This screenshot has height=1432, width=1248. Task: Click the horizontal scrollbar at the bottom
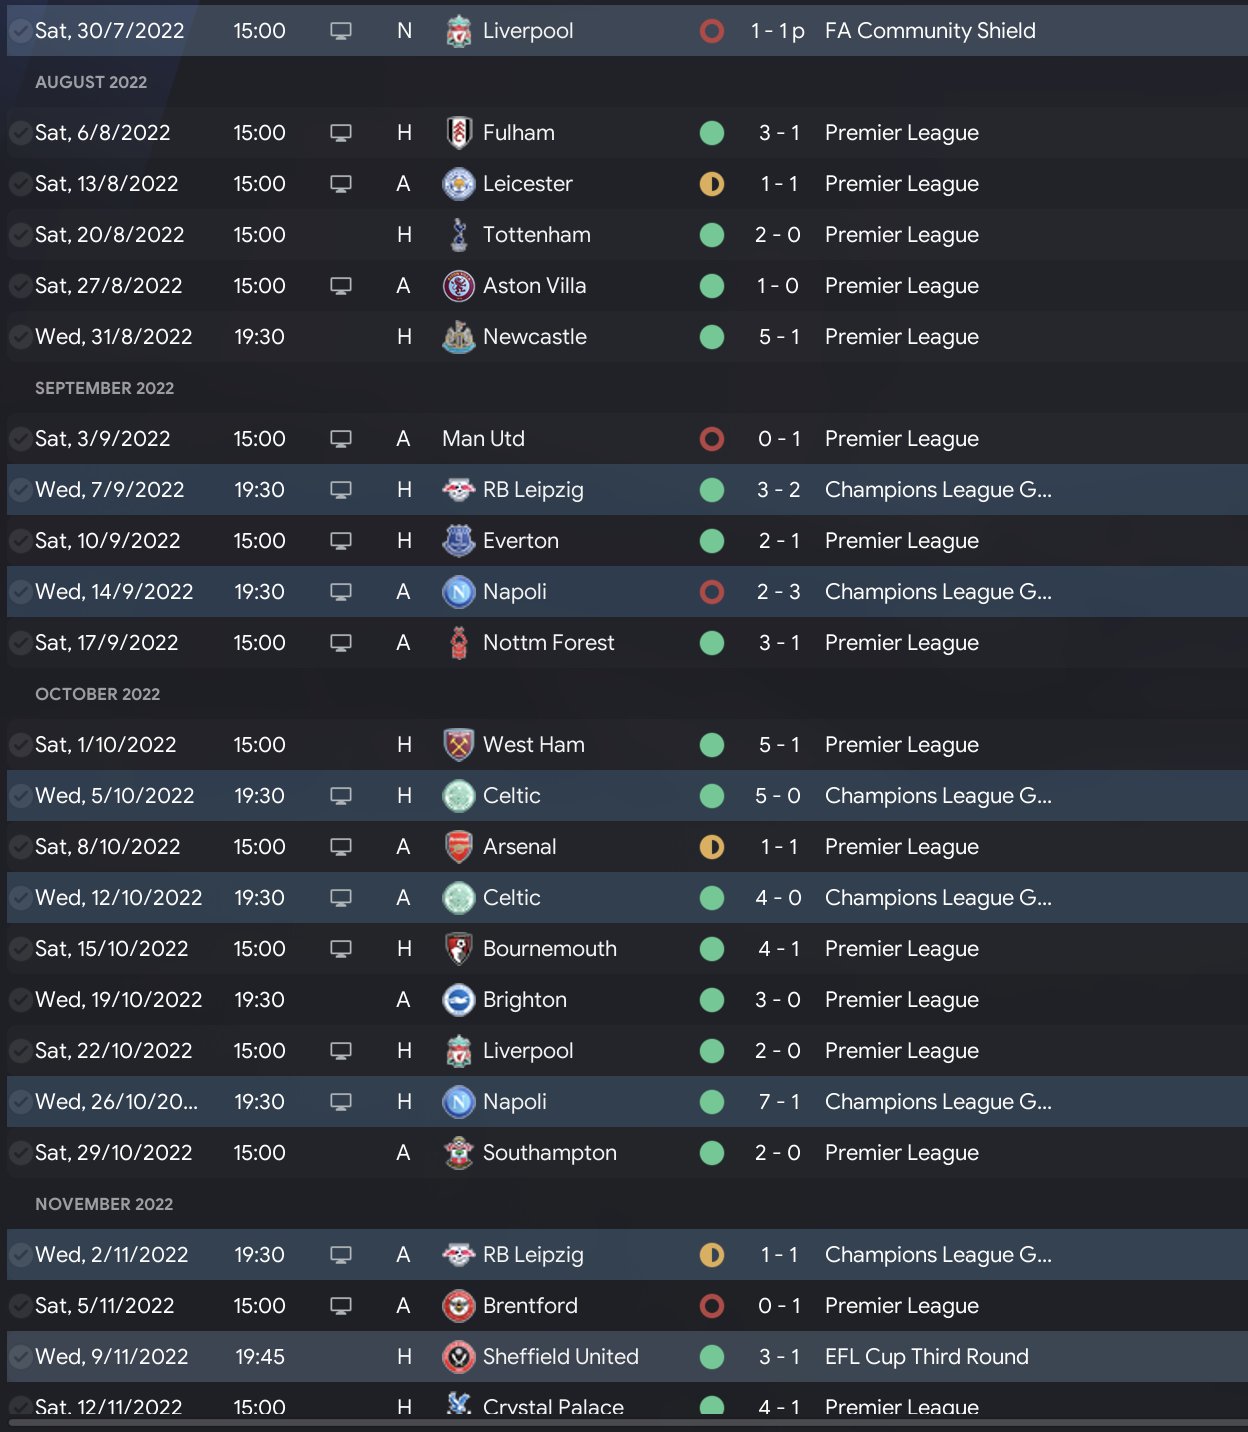[x=624, y=1422]
